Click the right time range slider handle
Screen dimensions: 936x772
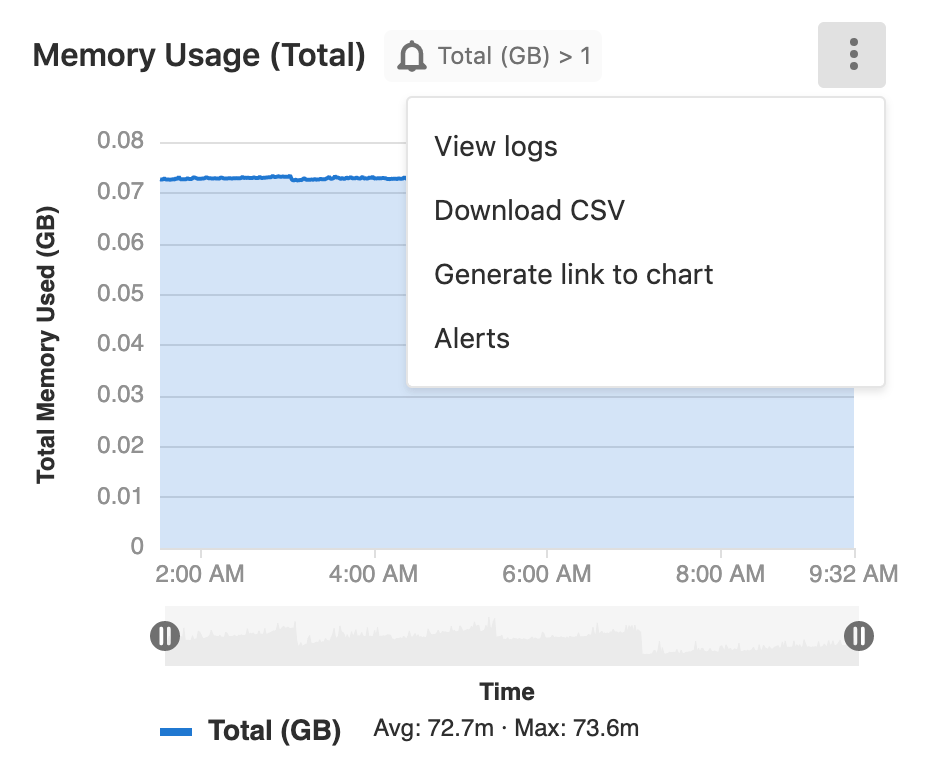point(858,635)
